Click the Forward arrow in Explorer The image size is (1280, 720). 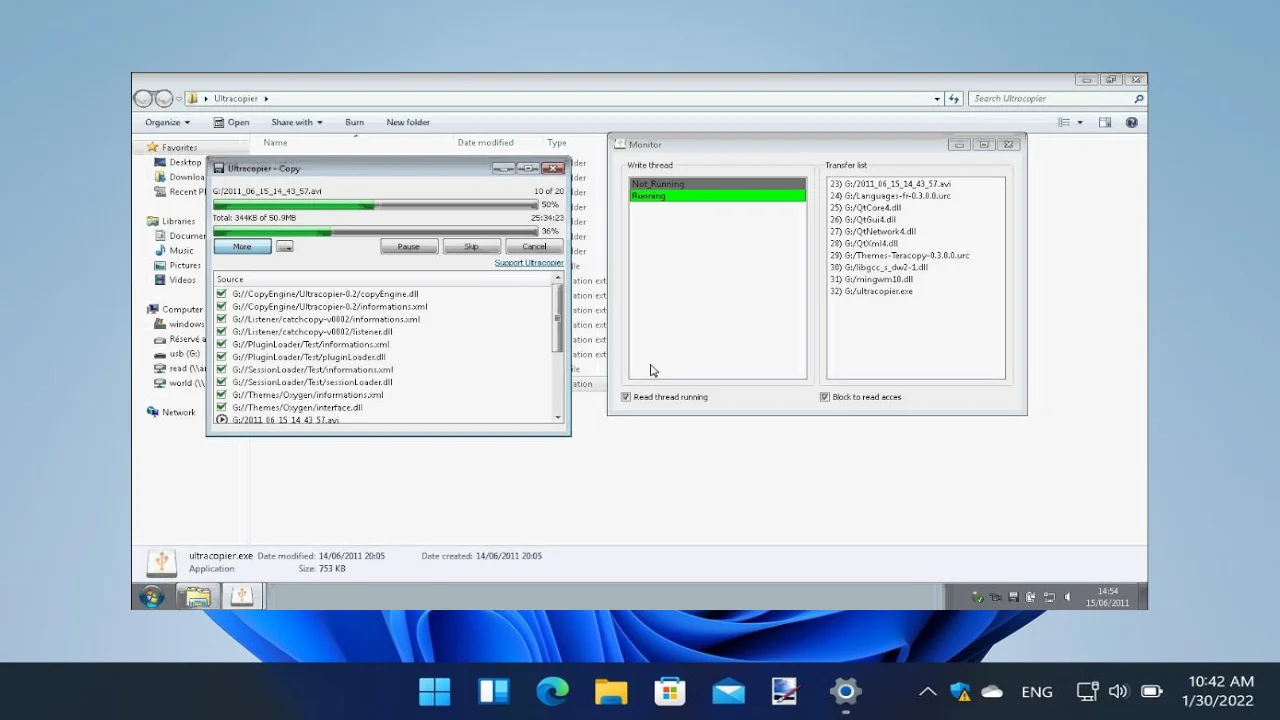coord(164,98)
